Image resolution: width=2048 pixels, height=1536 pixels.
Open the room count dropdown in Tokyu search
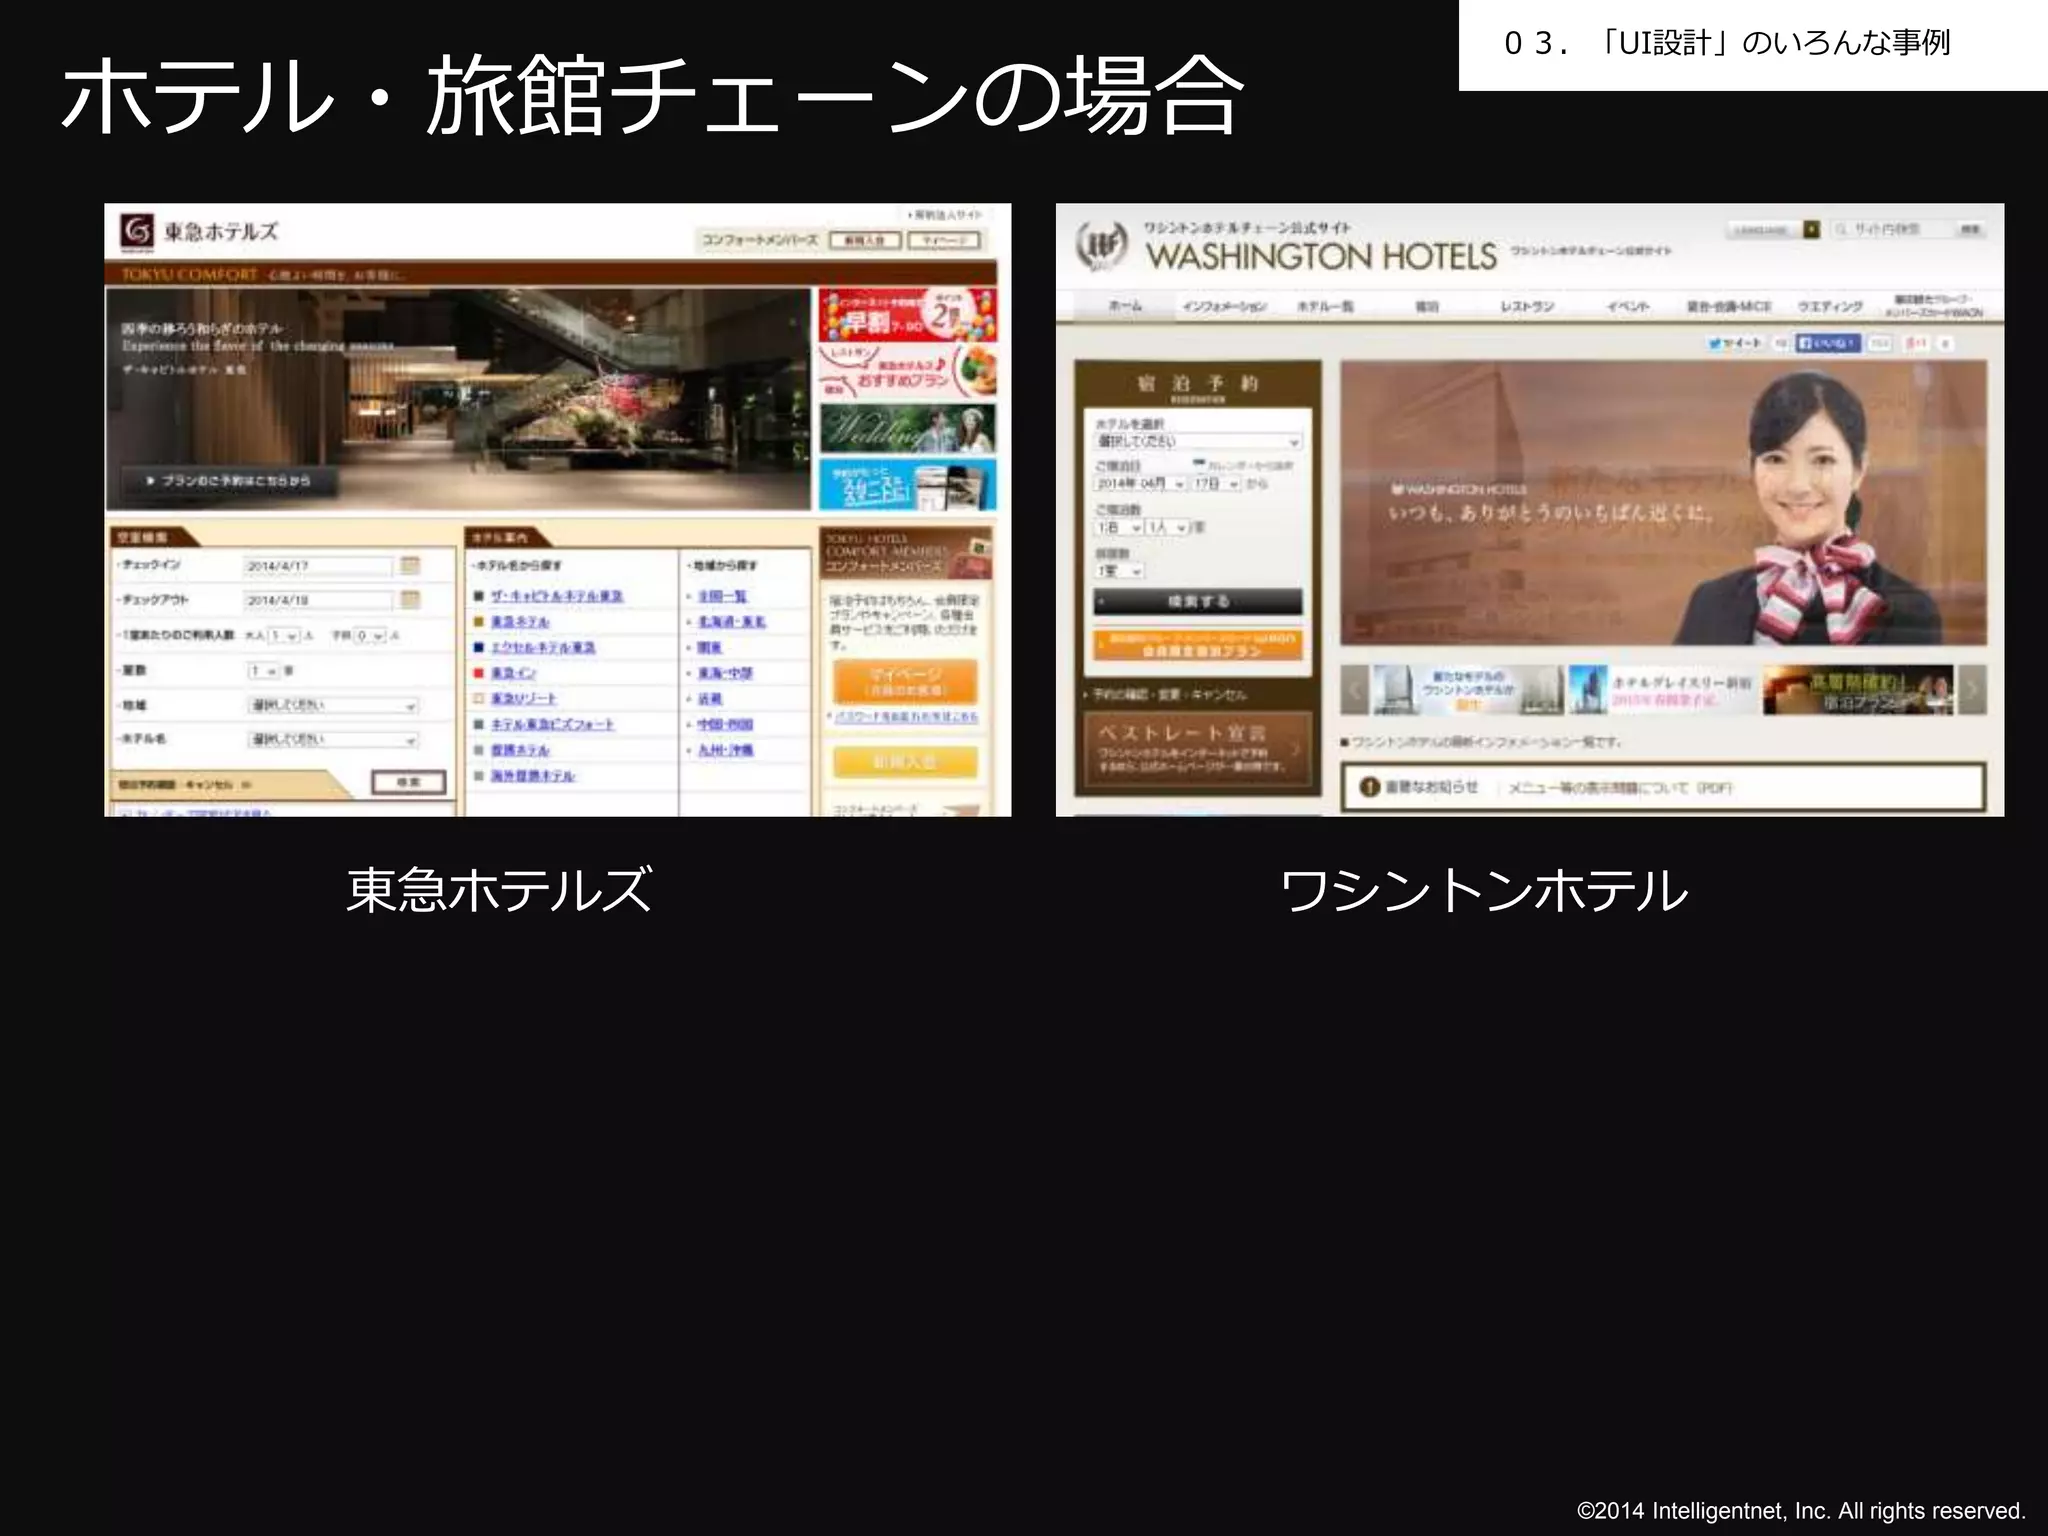(x=264, y=671)
